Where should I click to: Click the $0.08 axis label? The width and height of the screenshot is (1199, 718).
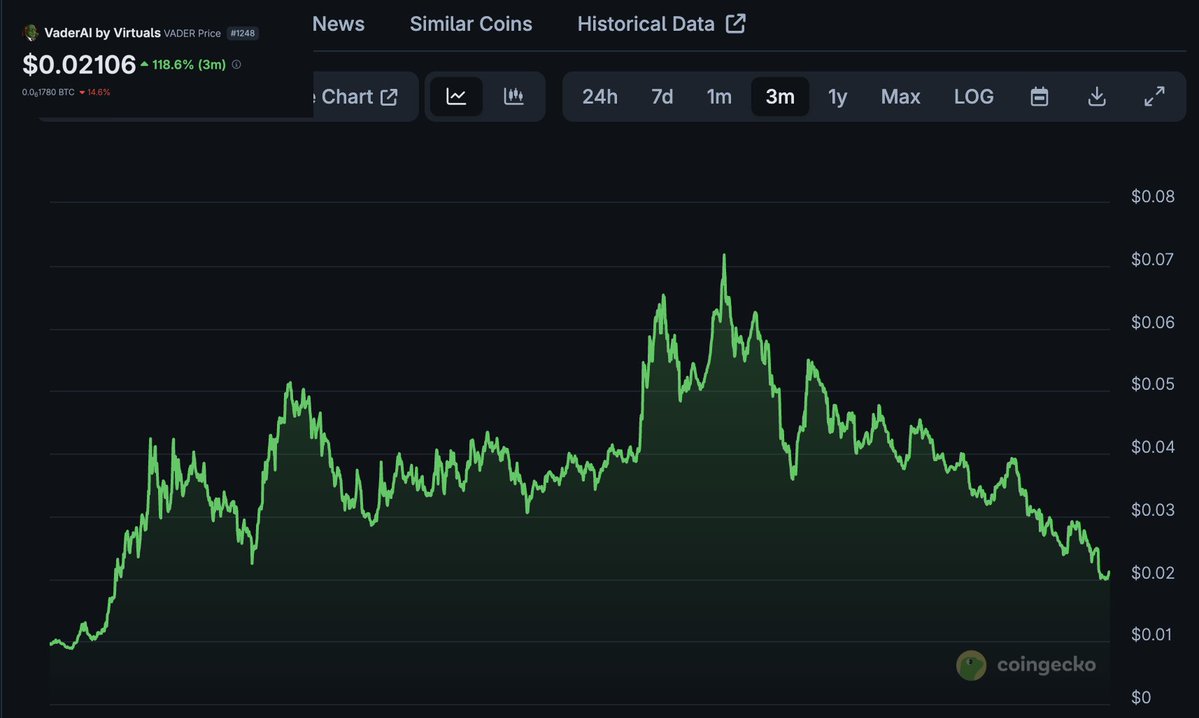tap(1152, 197)
